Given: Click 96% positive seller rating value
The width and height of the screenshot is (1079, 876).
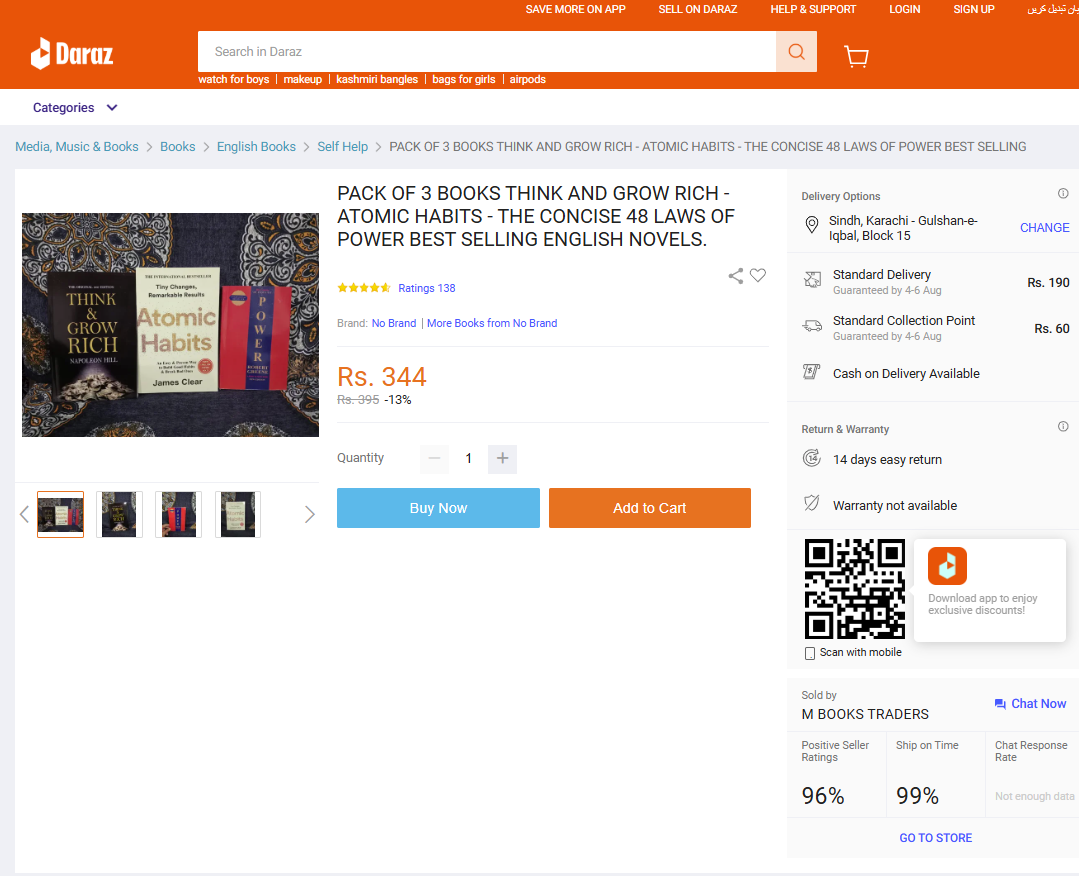Looking at the screenshot, I should 823,795.
